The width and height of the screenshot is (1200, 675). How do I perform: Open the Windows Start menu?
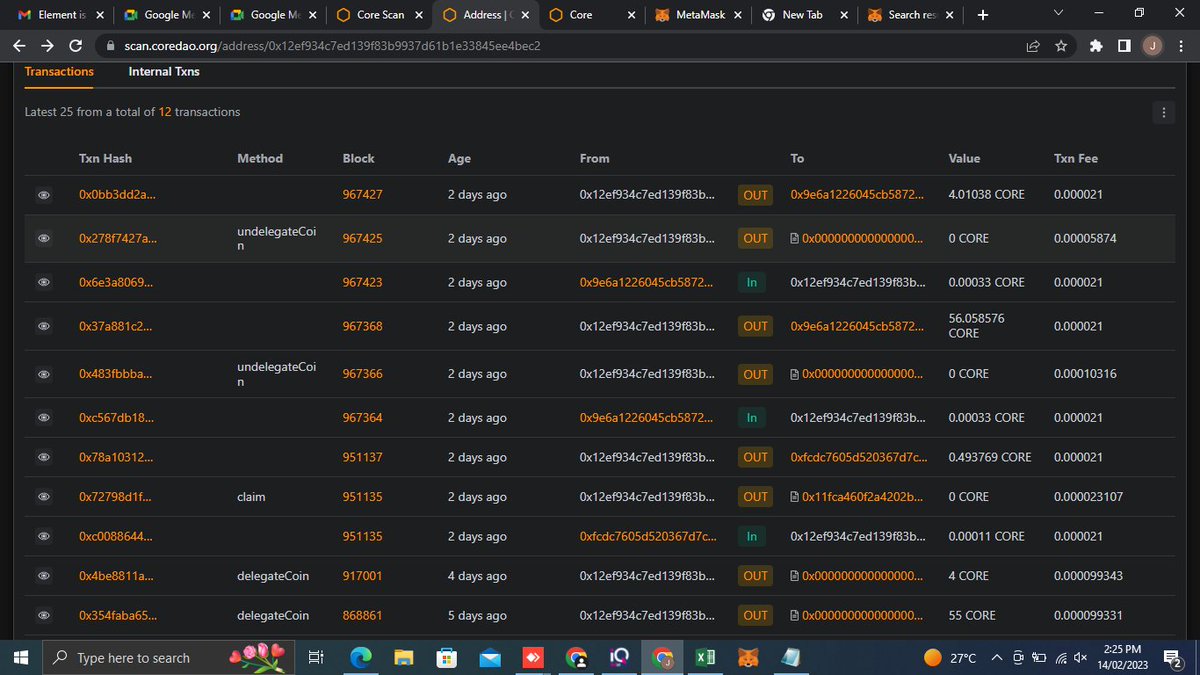[19, 658]
